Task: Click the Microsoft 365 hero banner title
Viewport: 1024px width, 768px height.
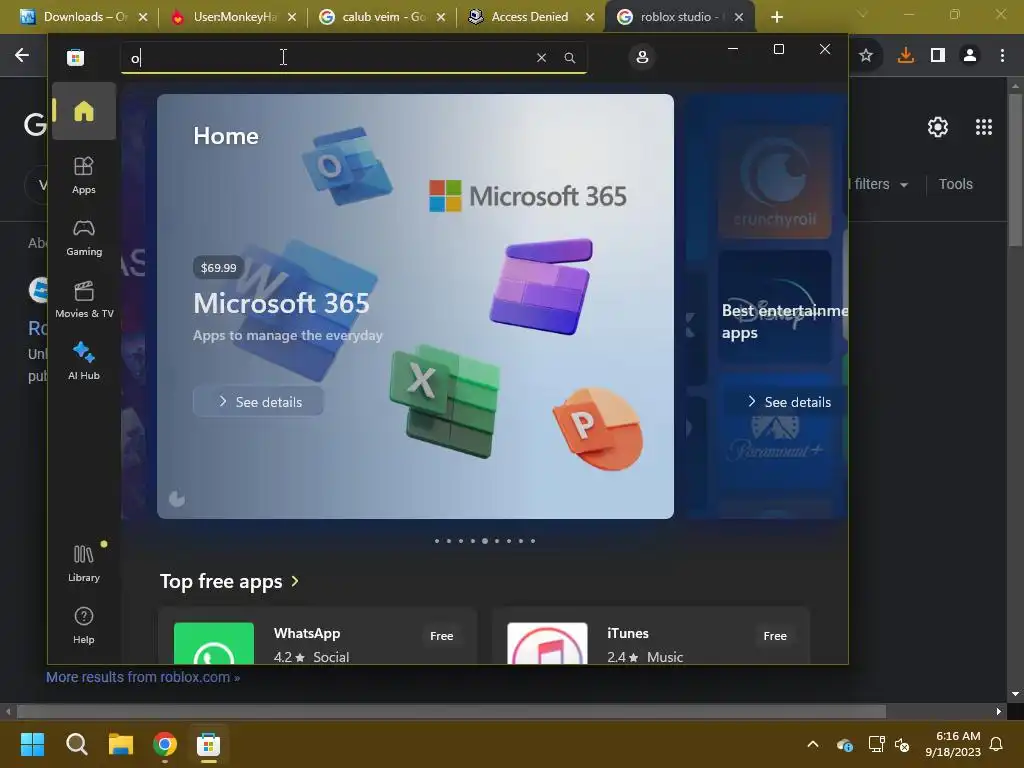Action: [281, 303]
